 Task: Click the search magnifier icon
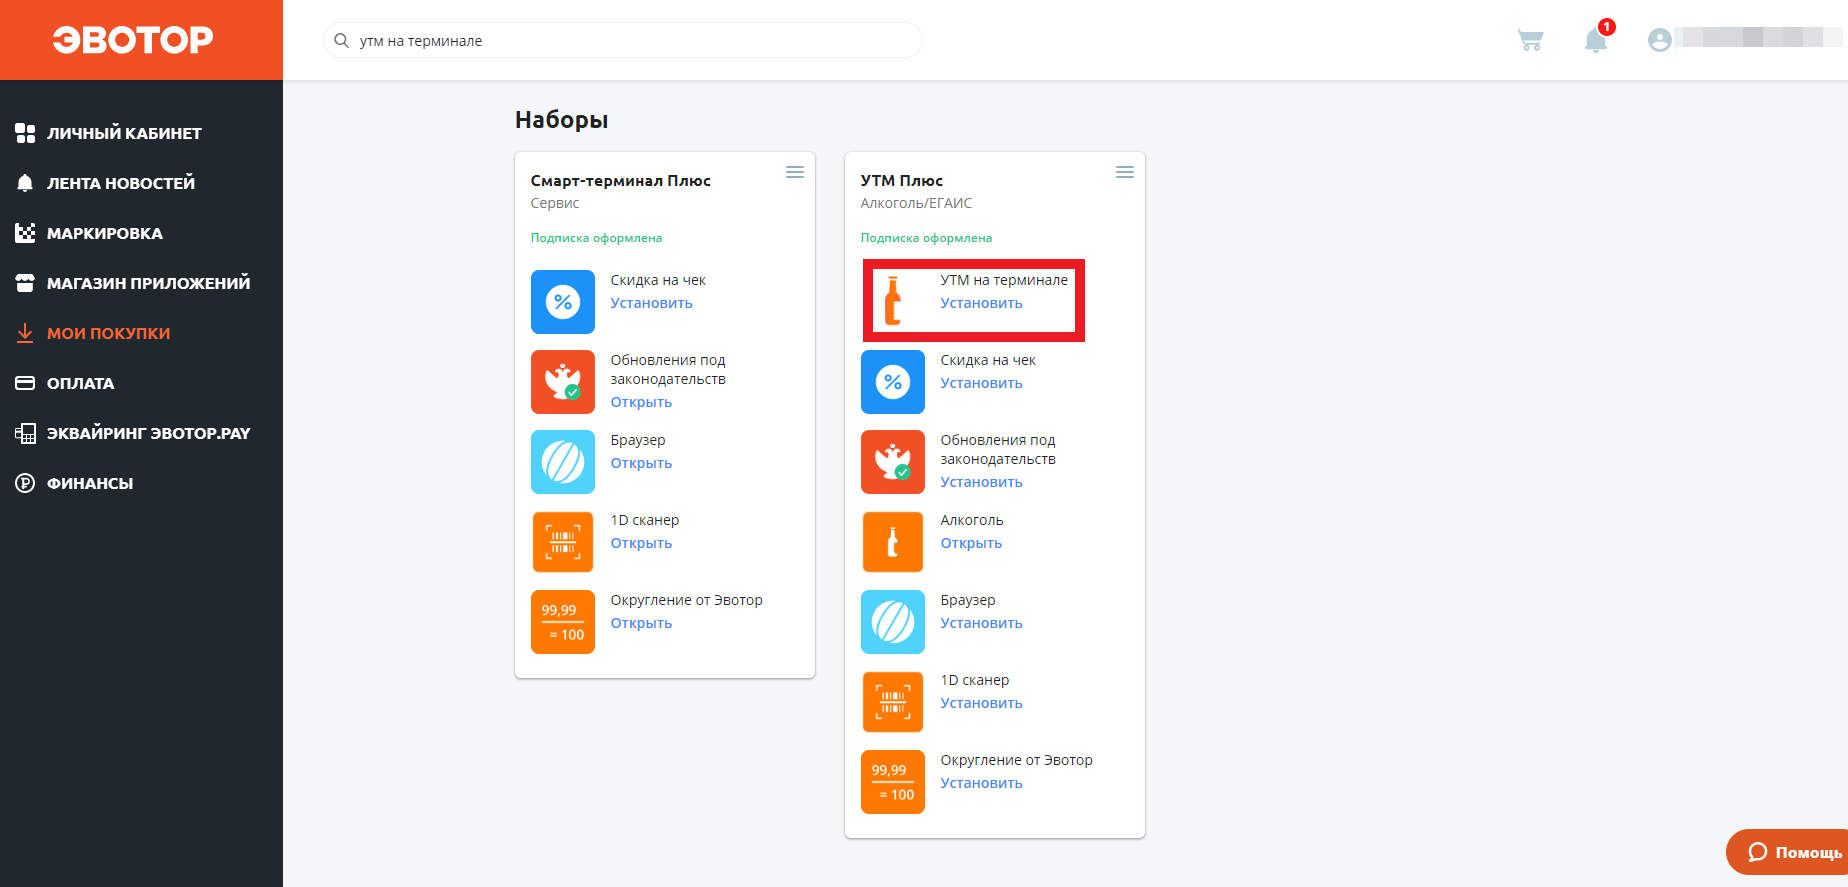[341, 41]
